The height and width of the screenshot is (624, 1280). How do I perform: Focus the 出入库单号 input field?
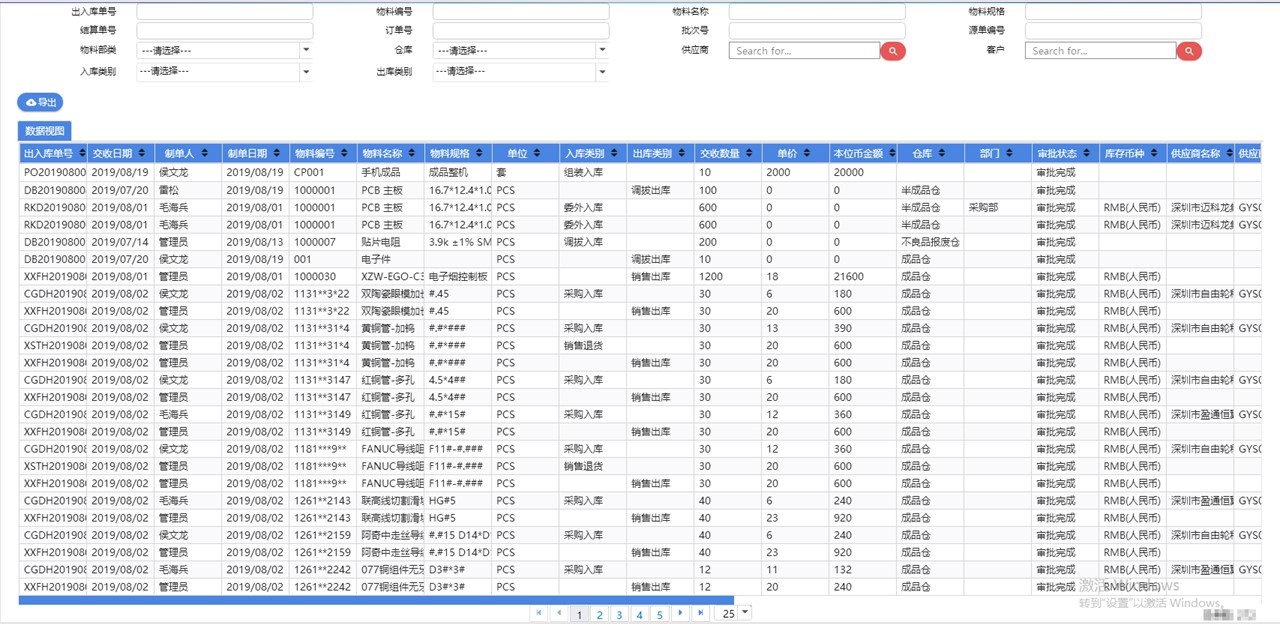pos(224,12)
